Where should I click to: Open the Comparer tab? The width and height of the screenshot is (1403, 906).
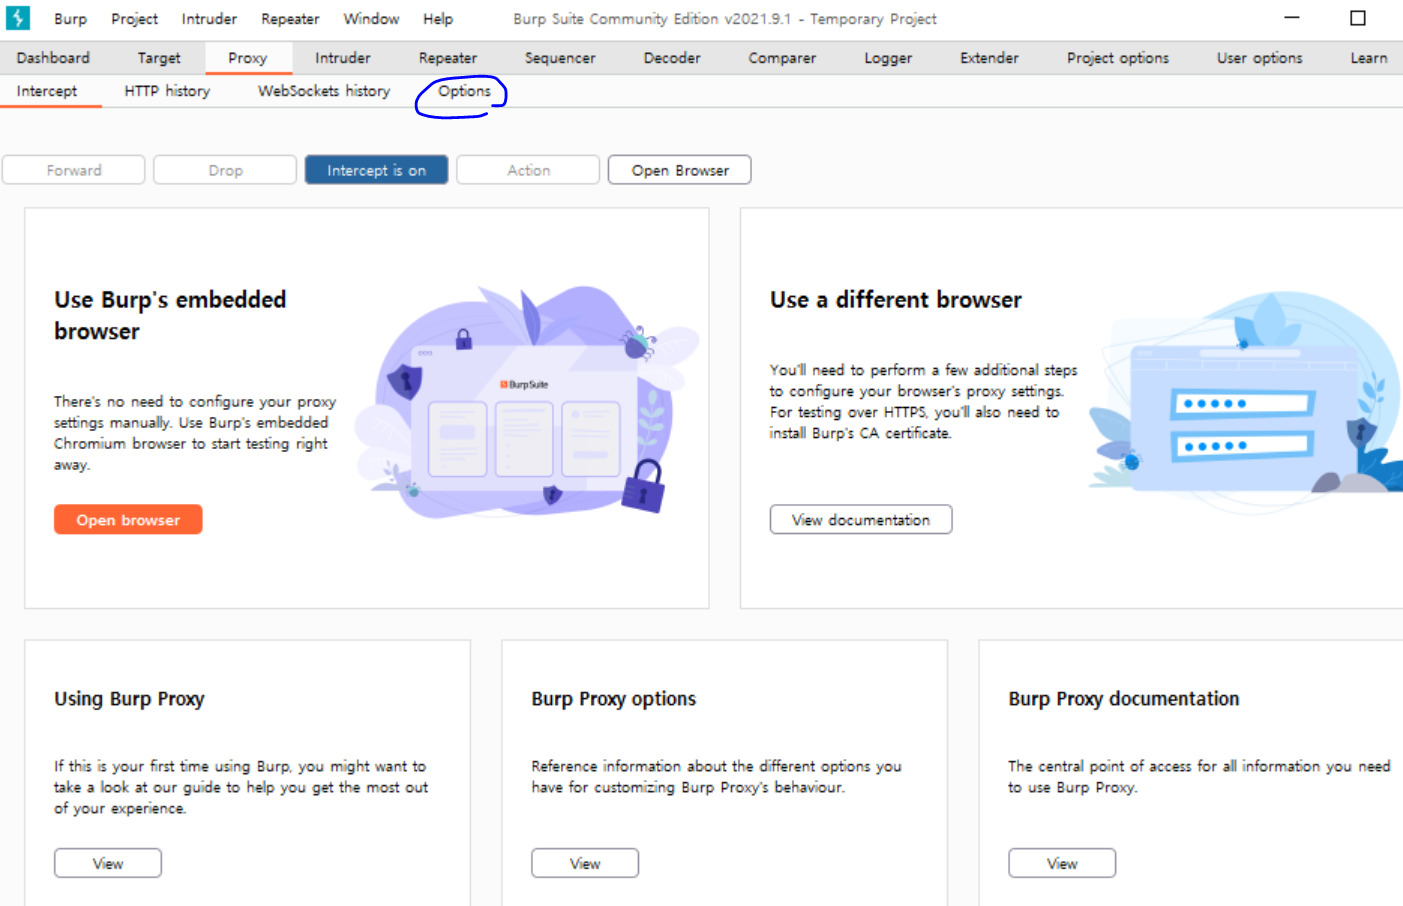782,58
